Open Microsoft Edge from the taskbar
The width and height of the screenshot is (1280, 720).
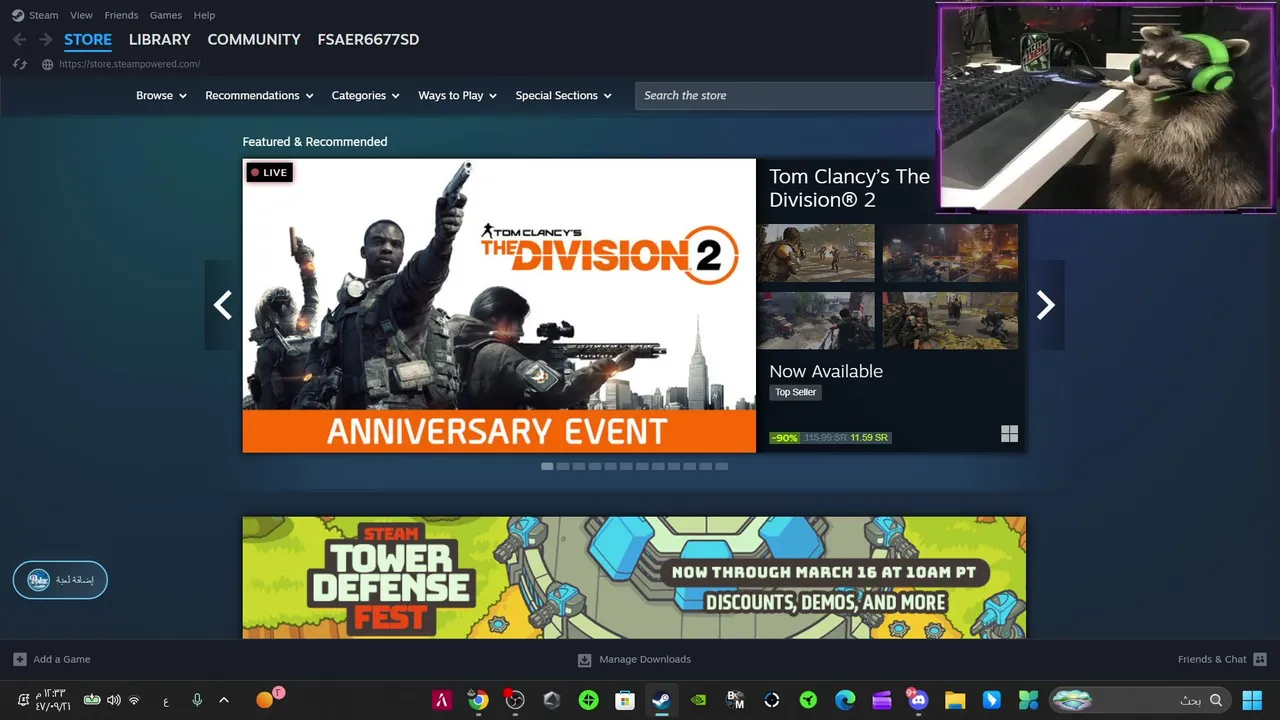click(845, 700)
